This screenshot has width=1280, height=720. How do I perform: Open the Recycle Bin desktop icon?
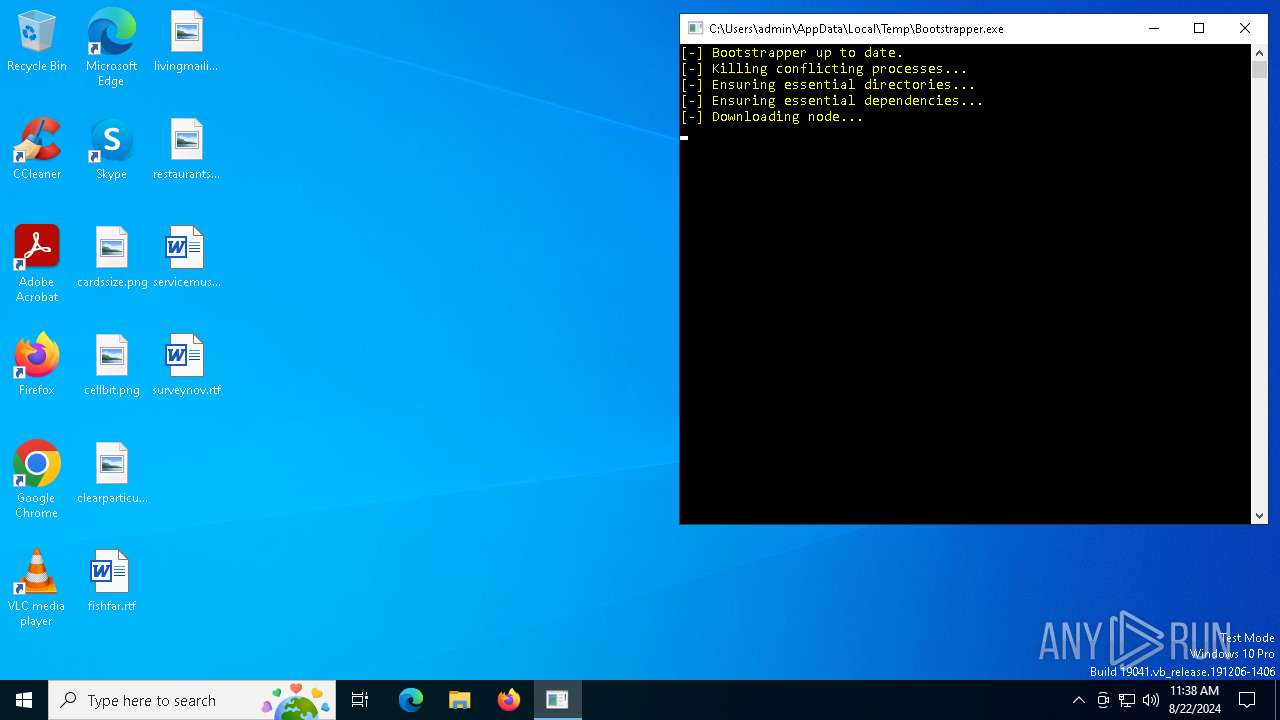37,42
